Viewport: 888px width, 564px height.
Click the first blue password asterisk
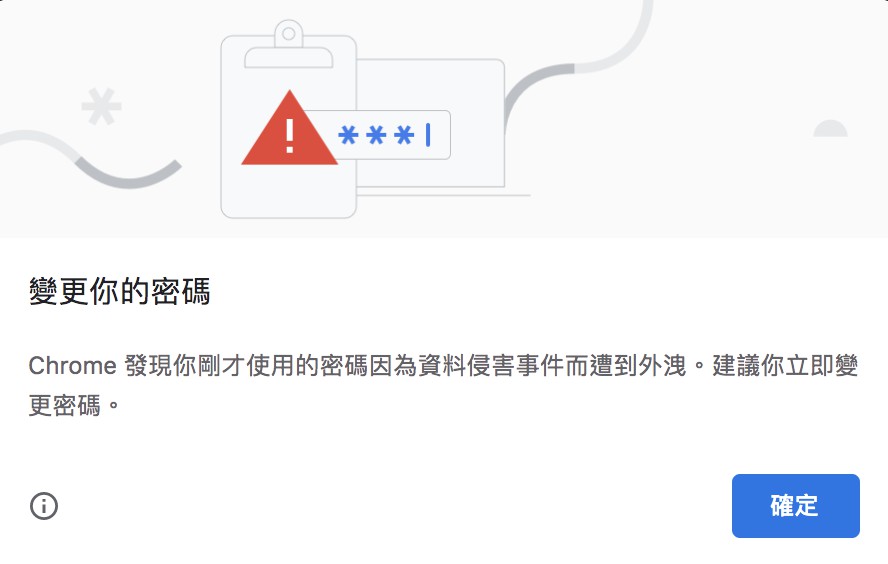(x=348, y=135)
